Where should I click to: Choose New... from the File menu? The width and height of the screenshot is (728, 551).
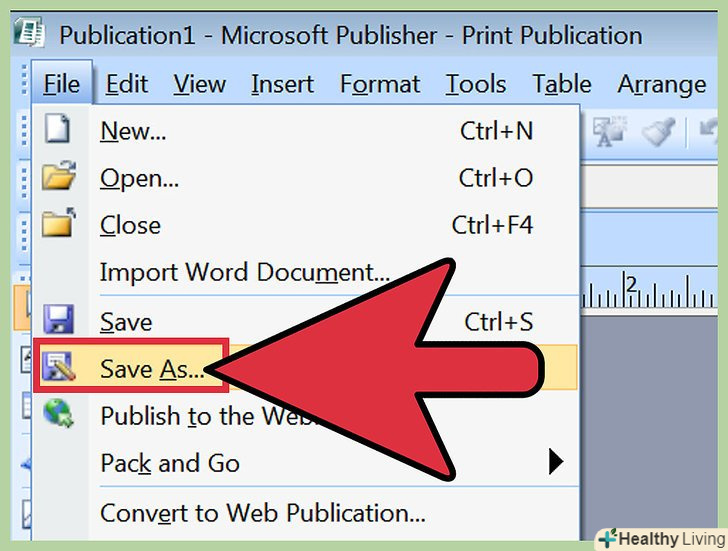point(306,130)
